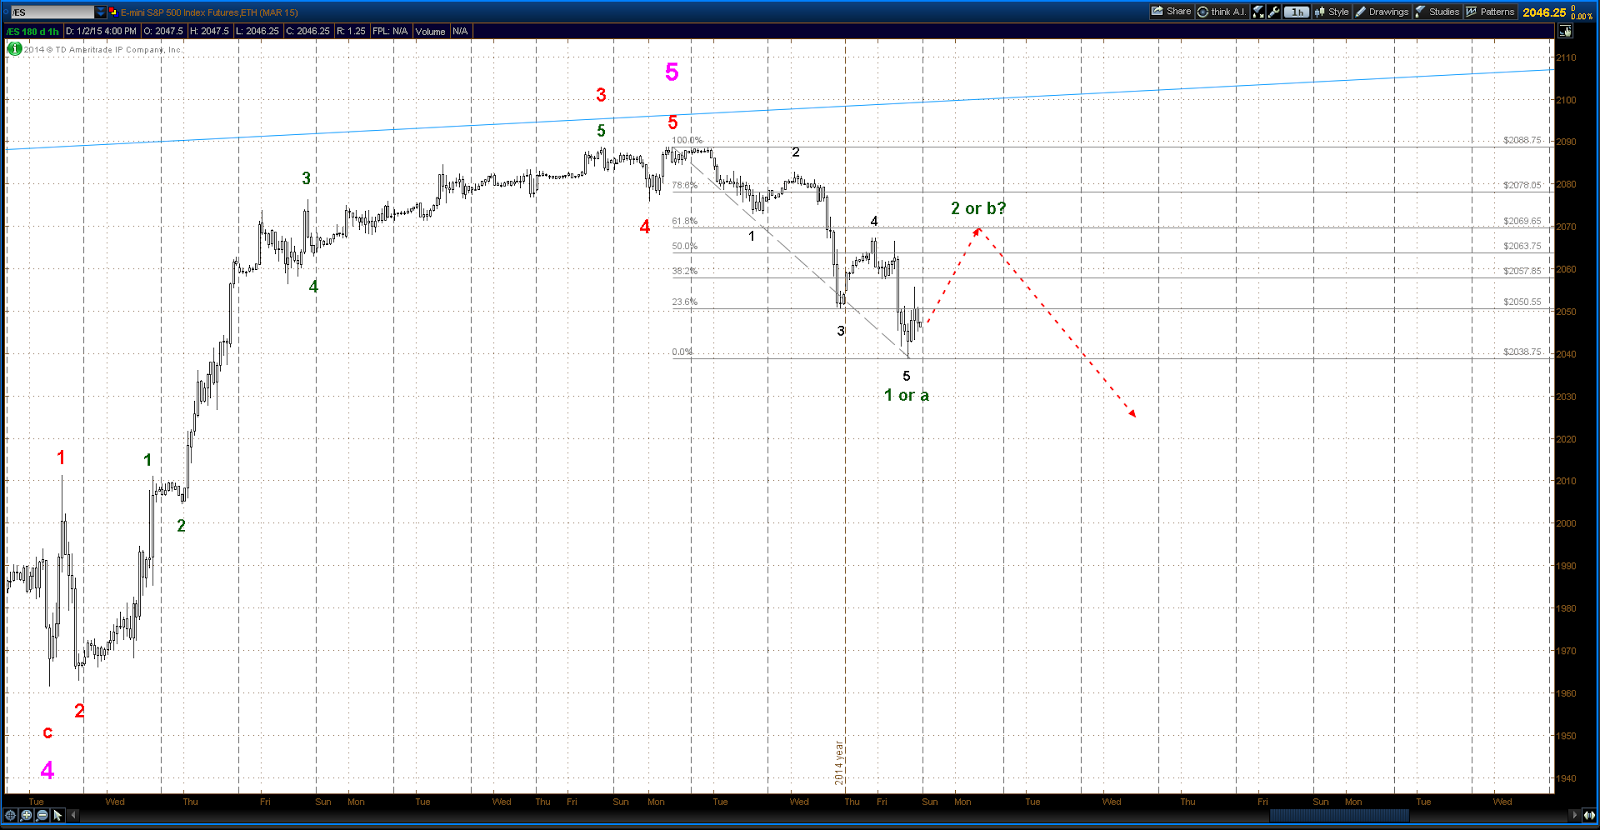Click the 38.2% retracement label
The height and width of the screenshot is (830, 1600).
pyautogui.click(x=685, y=271)
